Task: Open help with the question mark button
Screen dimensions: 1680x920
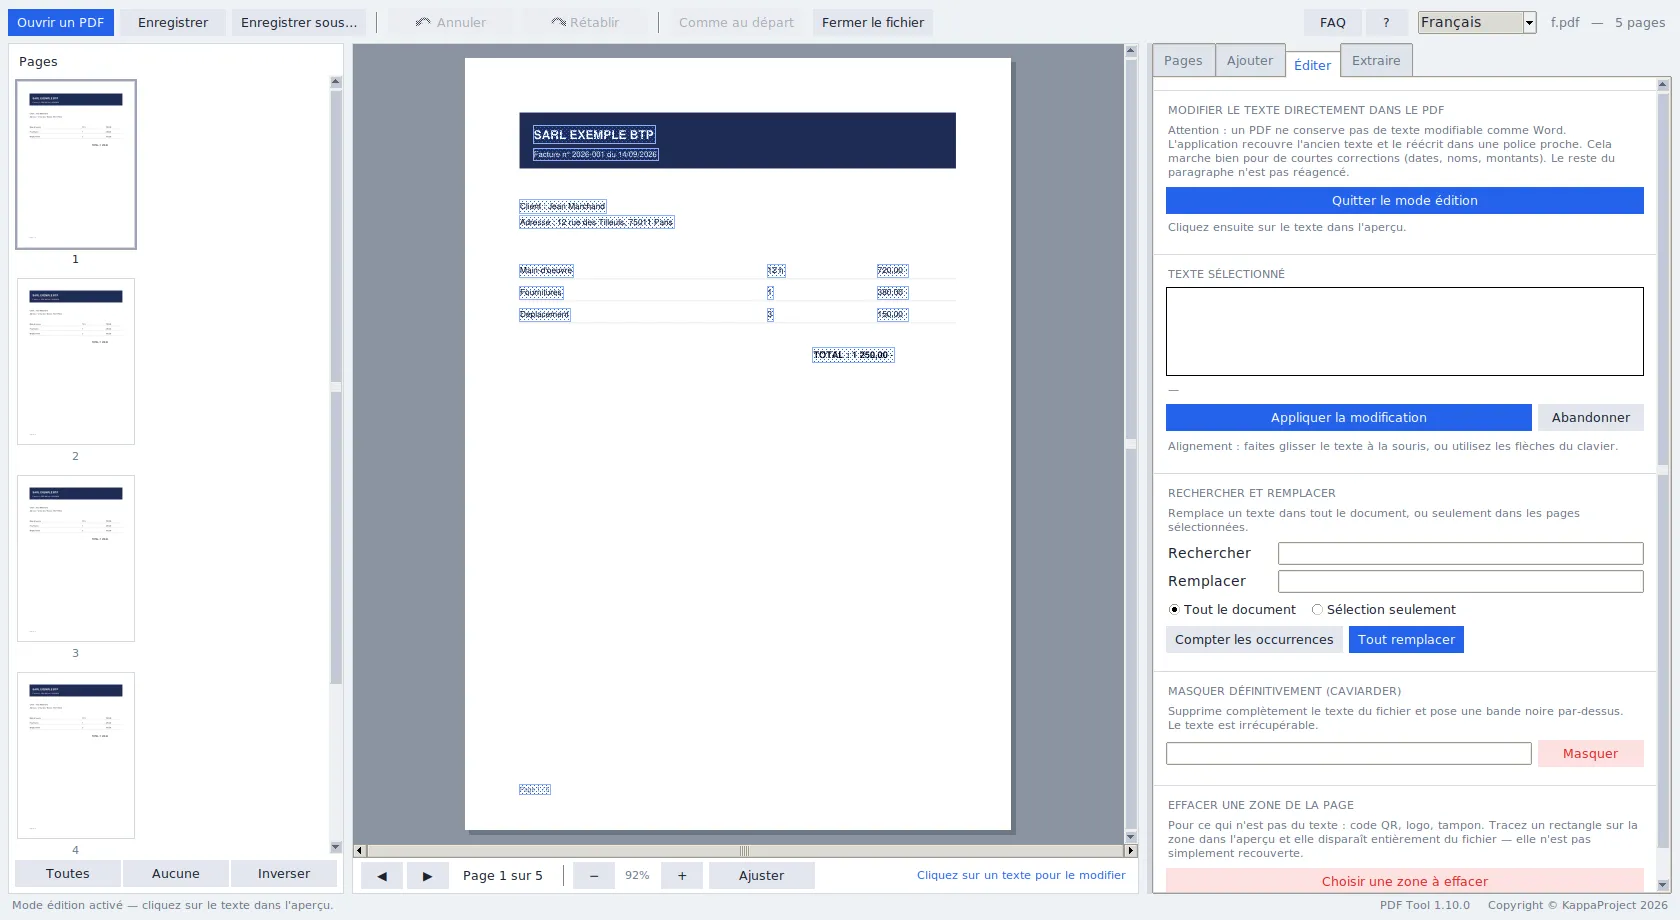Action: click(1386, 22)
